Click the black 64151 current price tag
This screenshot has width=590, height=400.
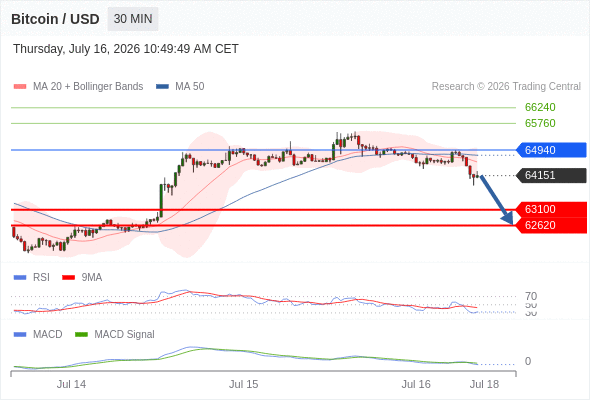coord(551,175)
